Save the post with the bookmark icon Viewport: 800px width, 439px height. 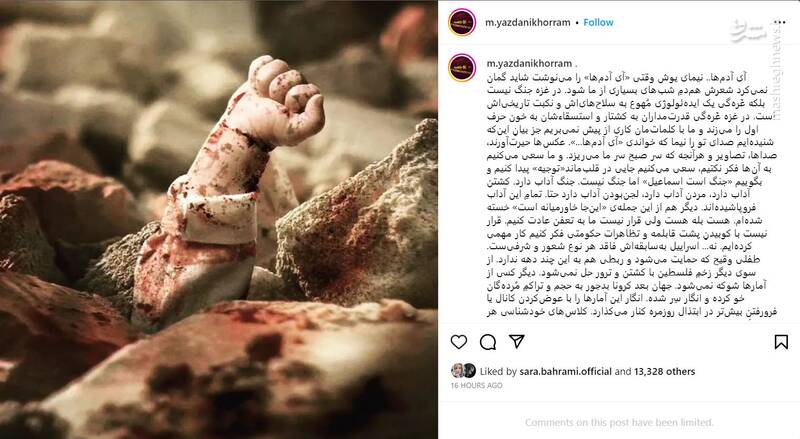[x=781, y=342]
